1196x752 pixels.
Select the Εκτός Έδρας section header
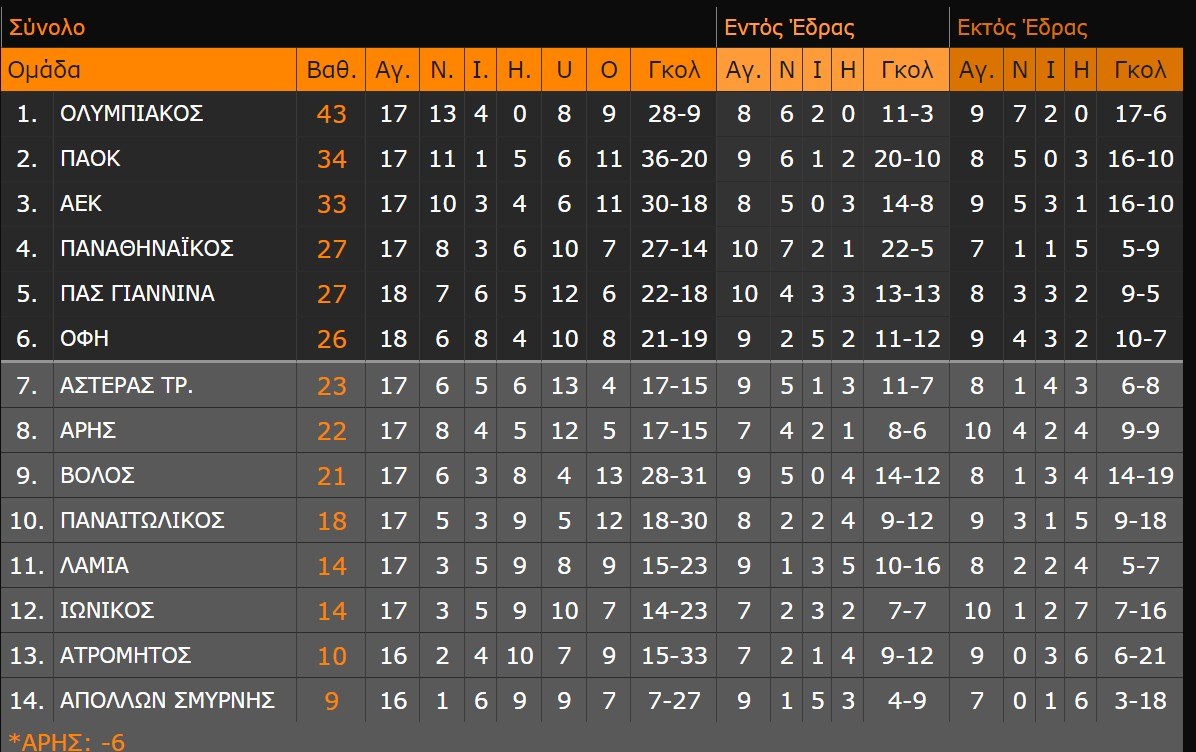[x=1022, y=27]
